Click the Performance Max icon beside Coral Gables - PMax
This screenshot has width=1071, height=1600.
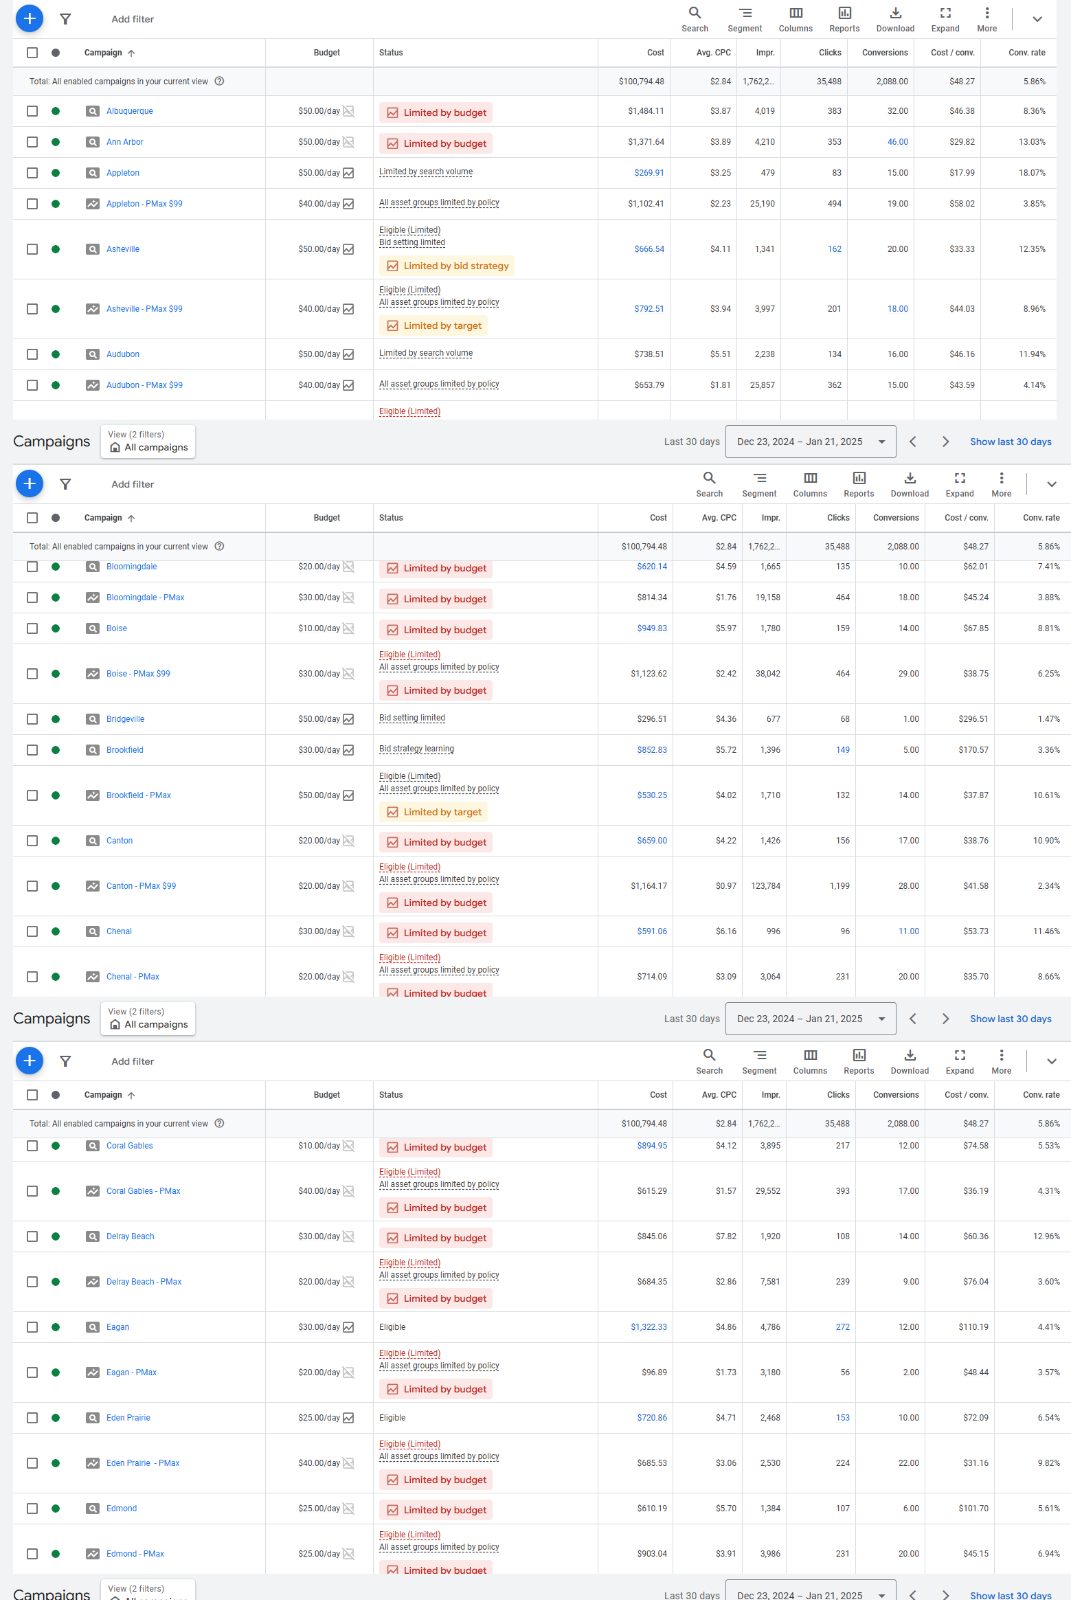[92, 1191]
